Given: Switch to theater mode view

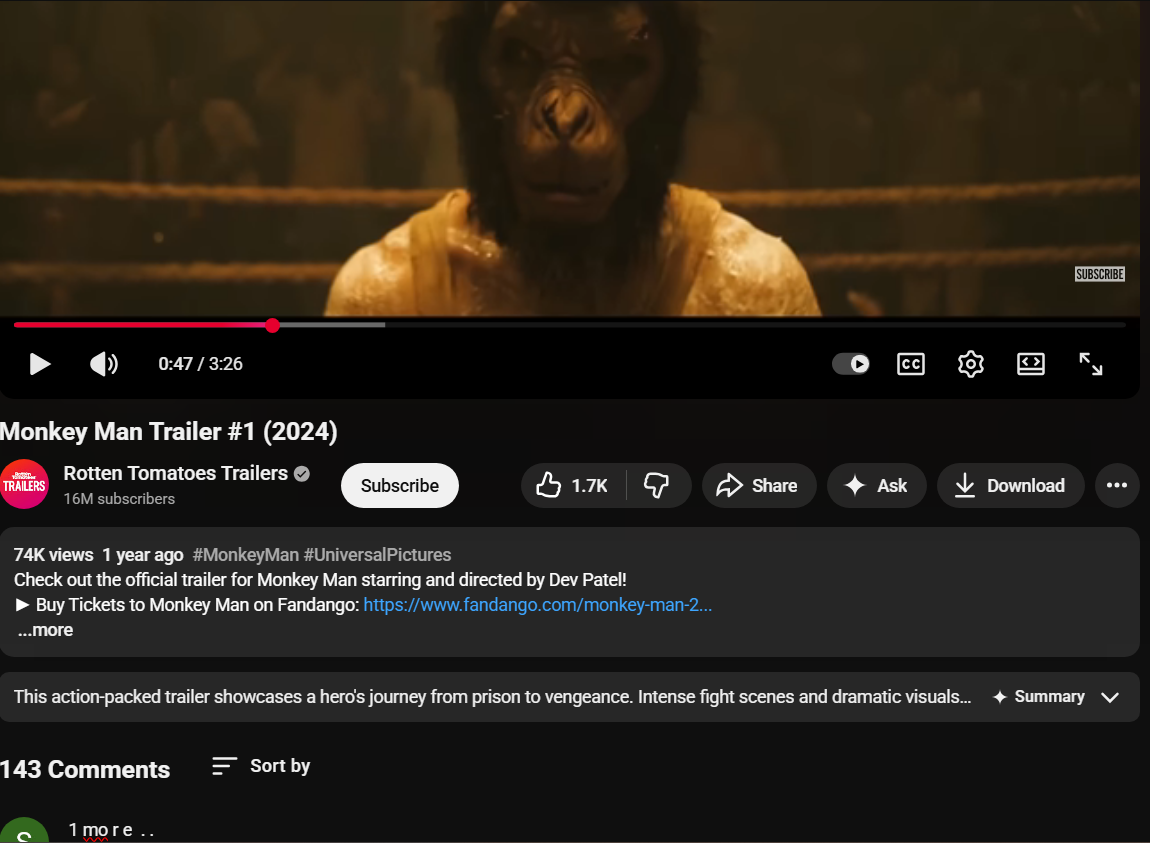Looking at the screenshot, I should coord(1030,364).
